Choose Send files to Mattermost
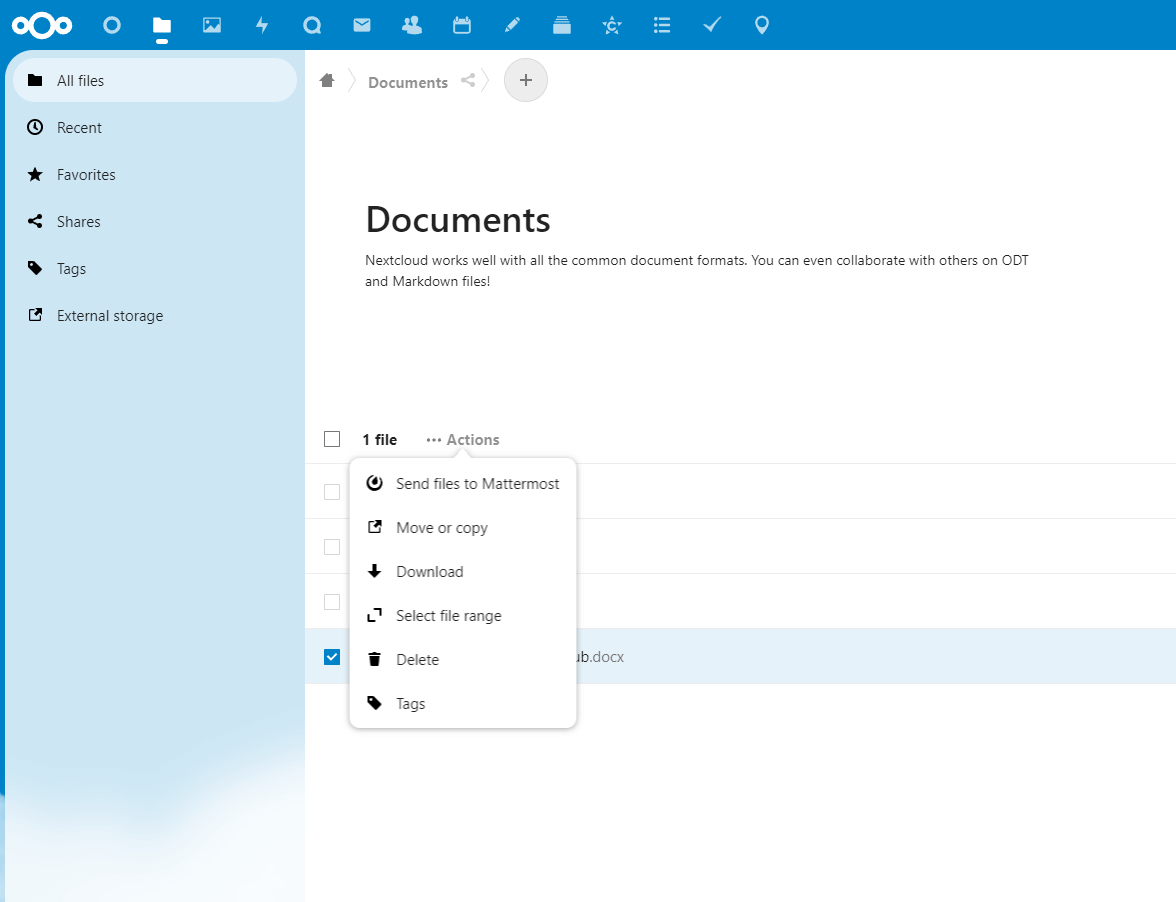 pyautogui.click(x=477, y=483)
